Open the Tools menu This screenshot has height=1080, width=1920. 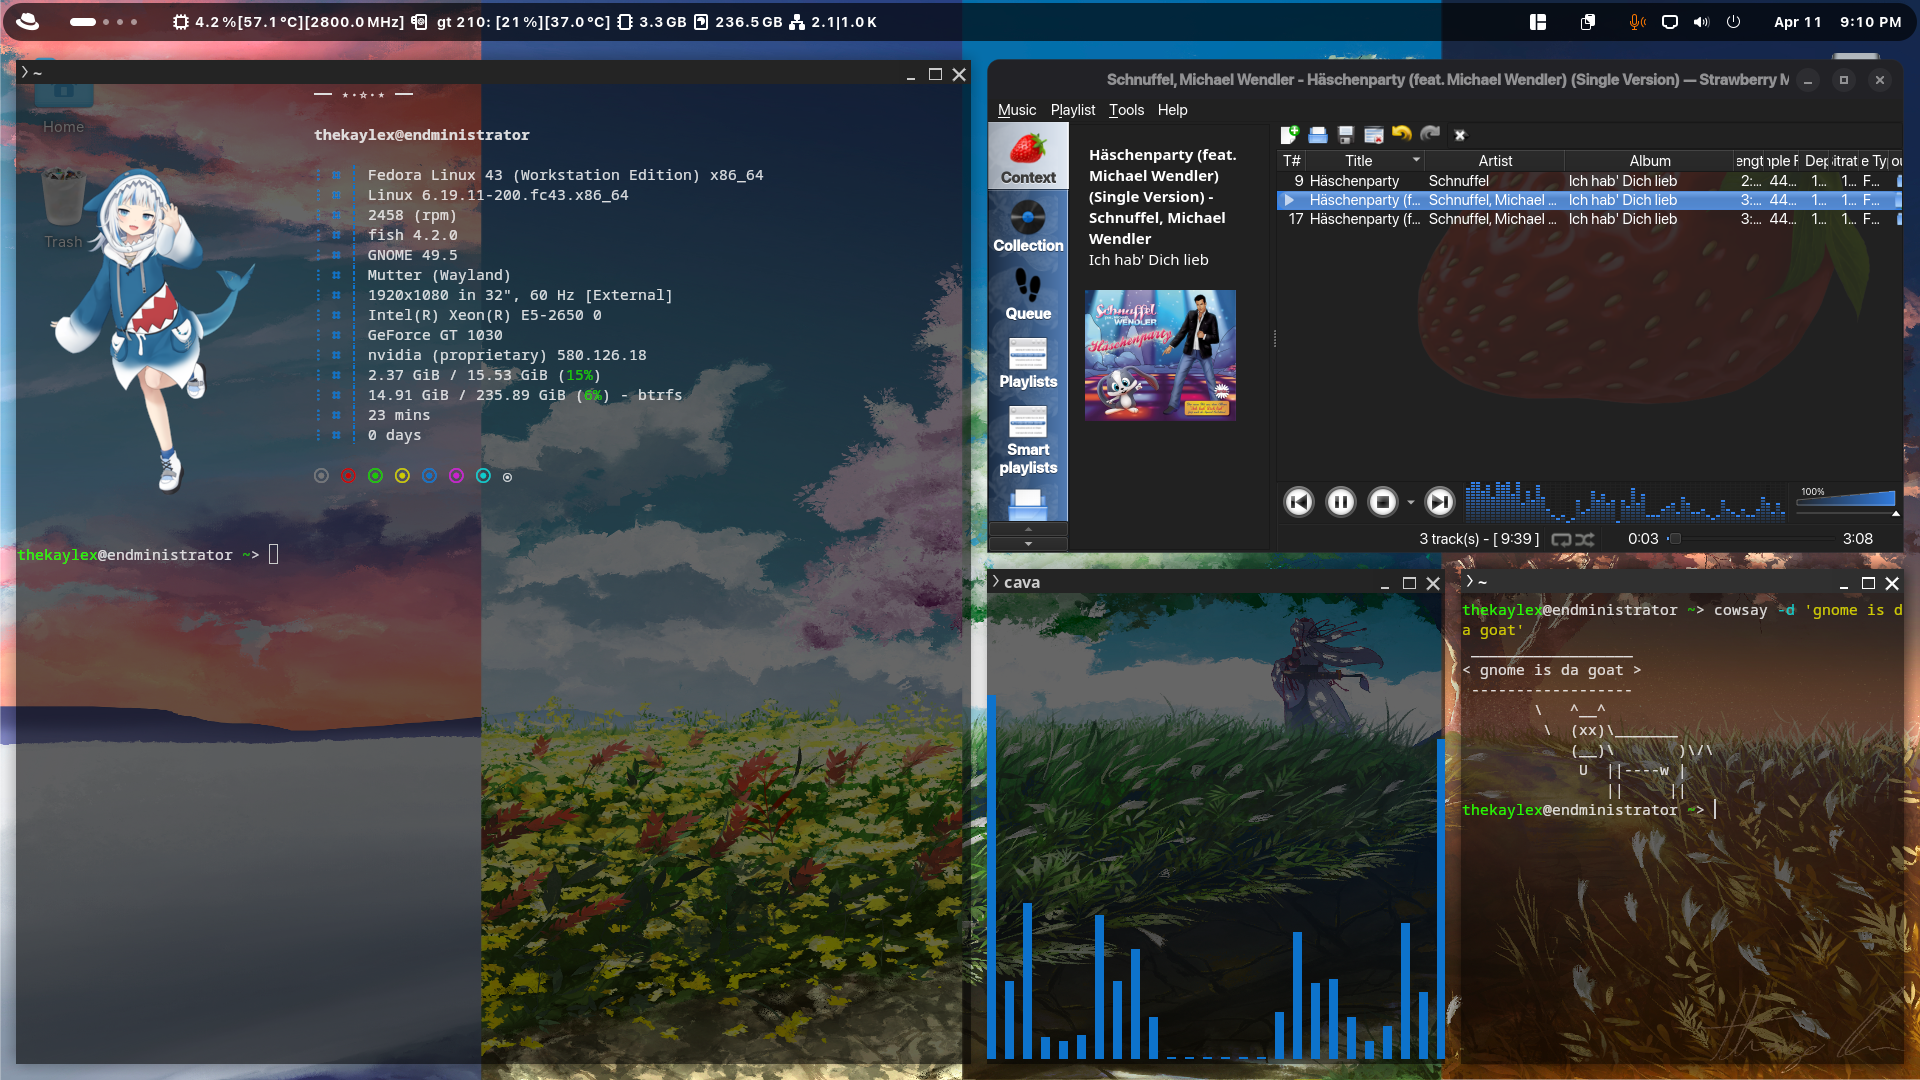(1126, 110)
